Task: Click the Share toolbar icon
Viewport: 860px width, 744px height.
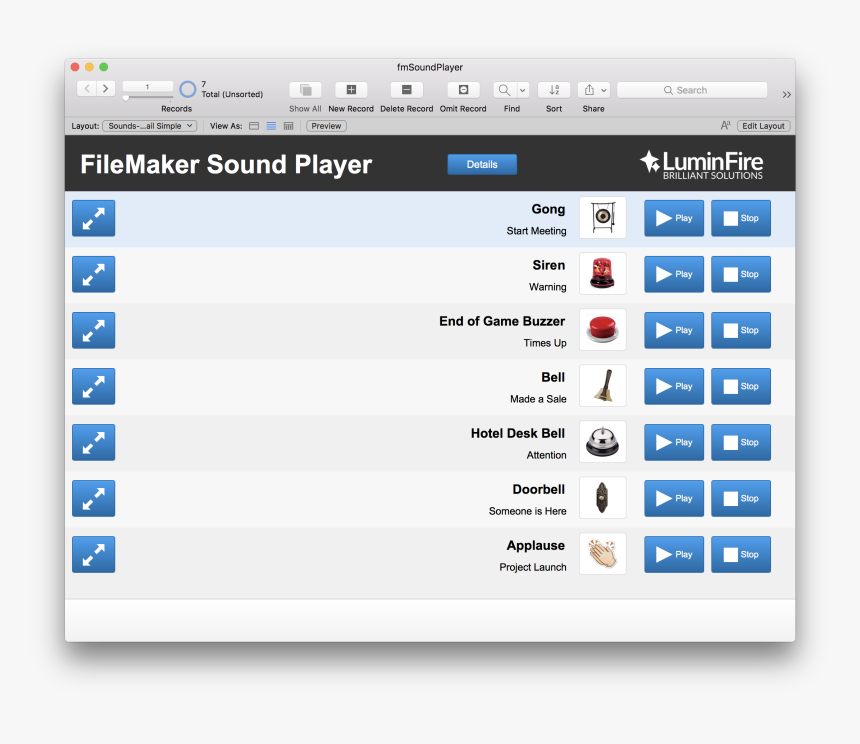Action: point(589,89)
